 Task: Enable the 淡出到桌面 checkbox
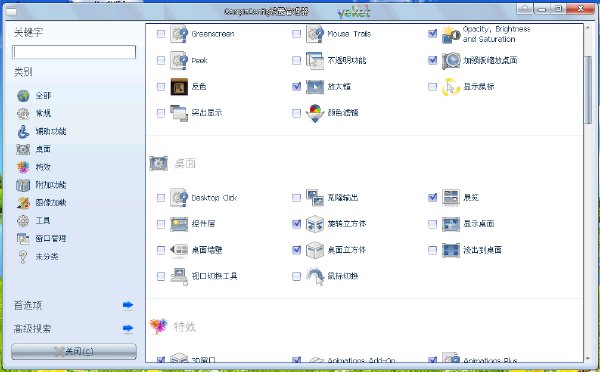tap(432, 250)
